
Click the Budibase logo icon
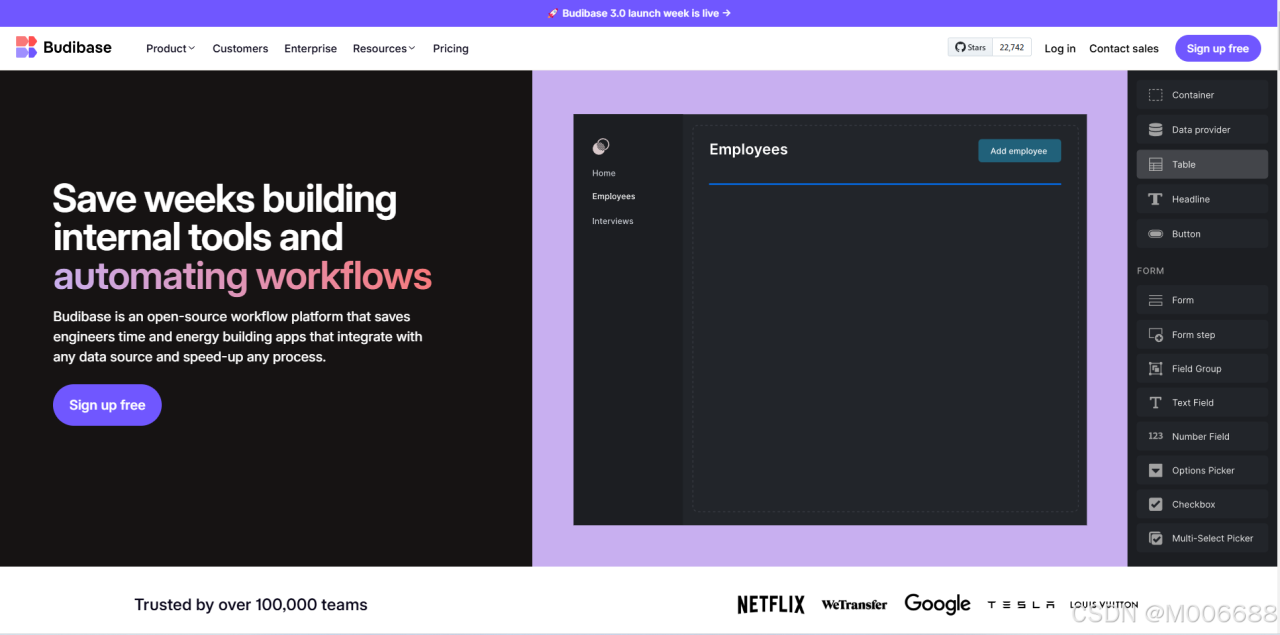[x=26, y=47]
